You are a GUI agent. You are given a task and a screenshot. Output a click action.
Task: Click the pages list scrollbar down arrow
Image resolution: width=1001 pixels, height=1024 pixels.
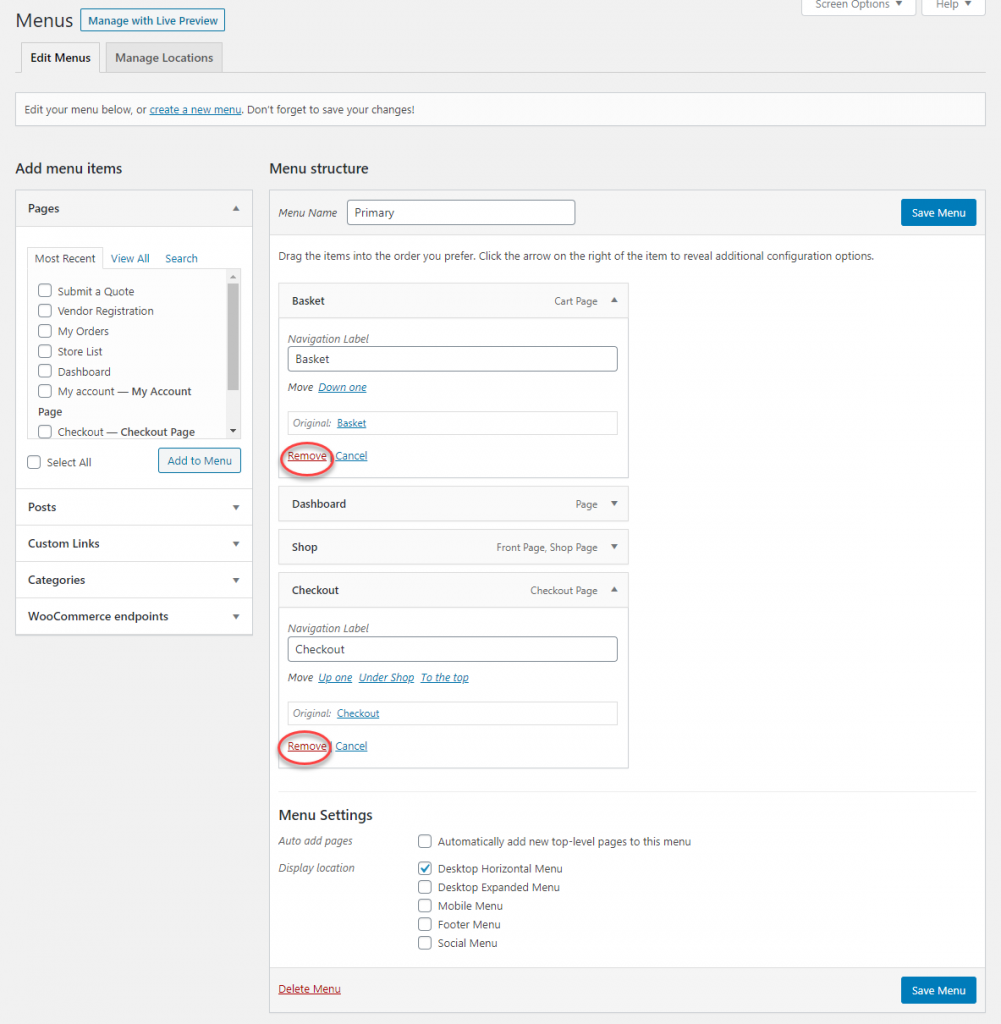pos(233,431)
